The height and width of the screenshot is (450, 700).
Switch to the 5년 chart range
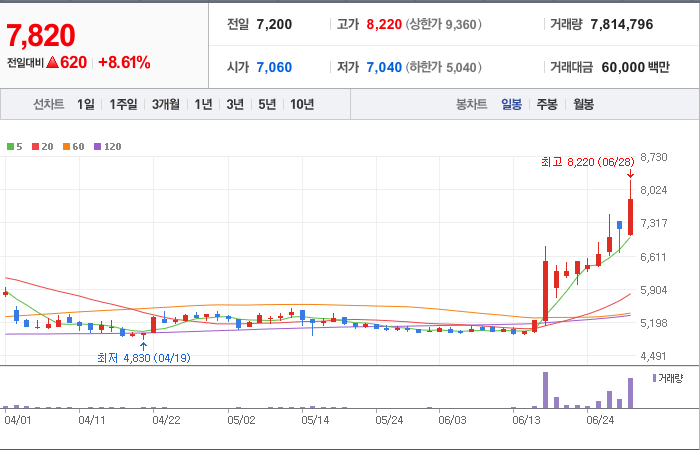click(x=267, y=104)
